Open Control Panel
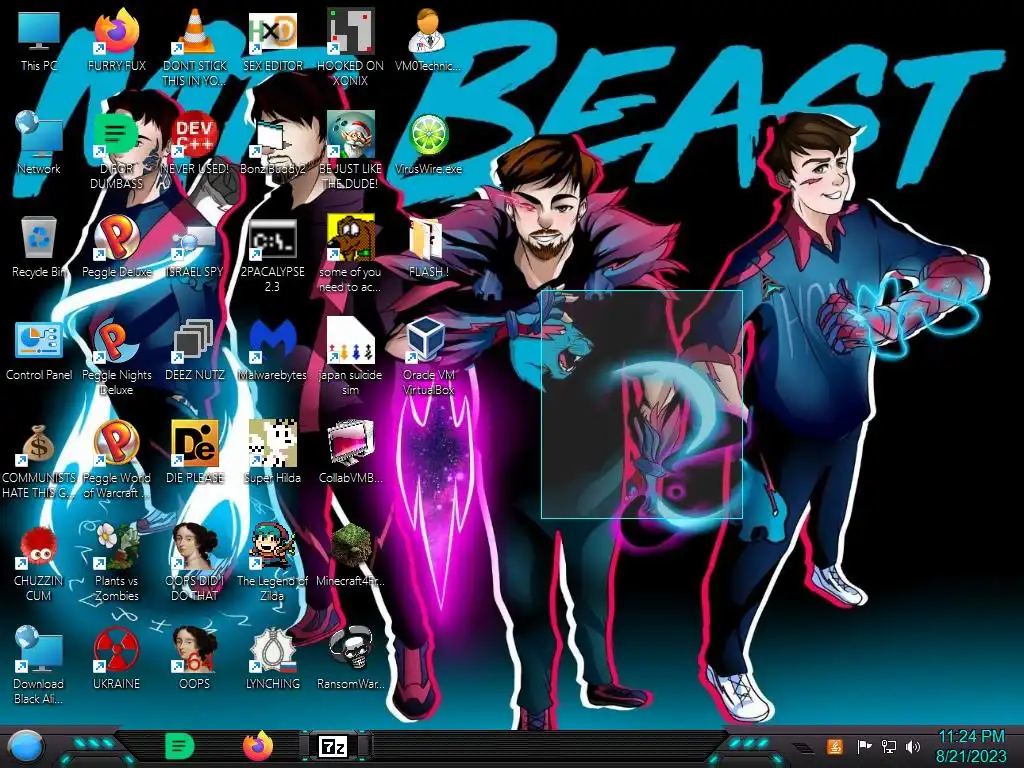 39,350
